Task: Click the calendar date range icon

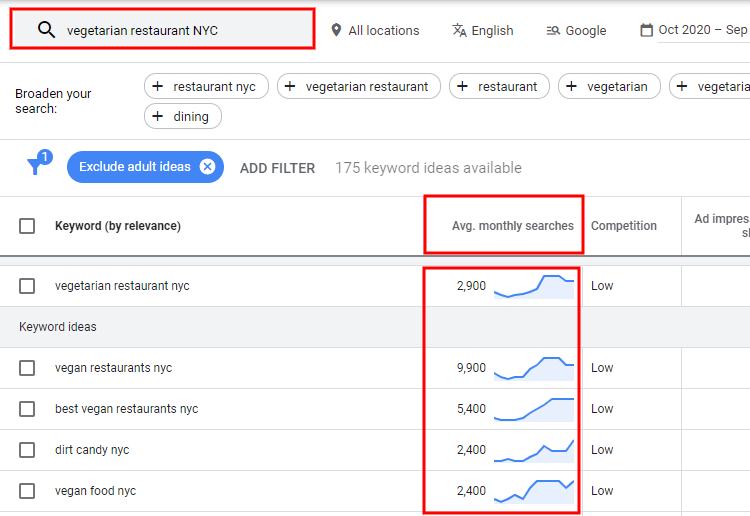Action: pyautogui.click(x=646, y=30)
